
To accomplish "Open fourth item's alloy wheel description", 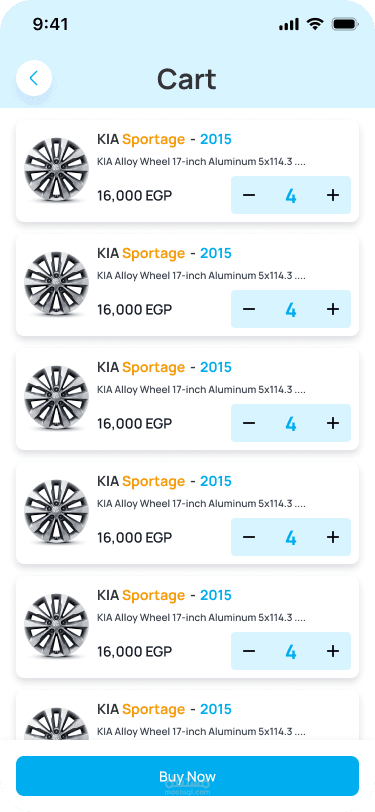I will point(201,503).
